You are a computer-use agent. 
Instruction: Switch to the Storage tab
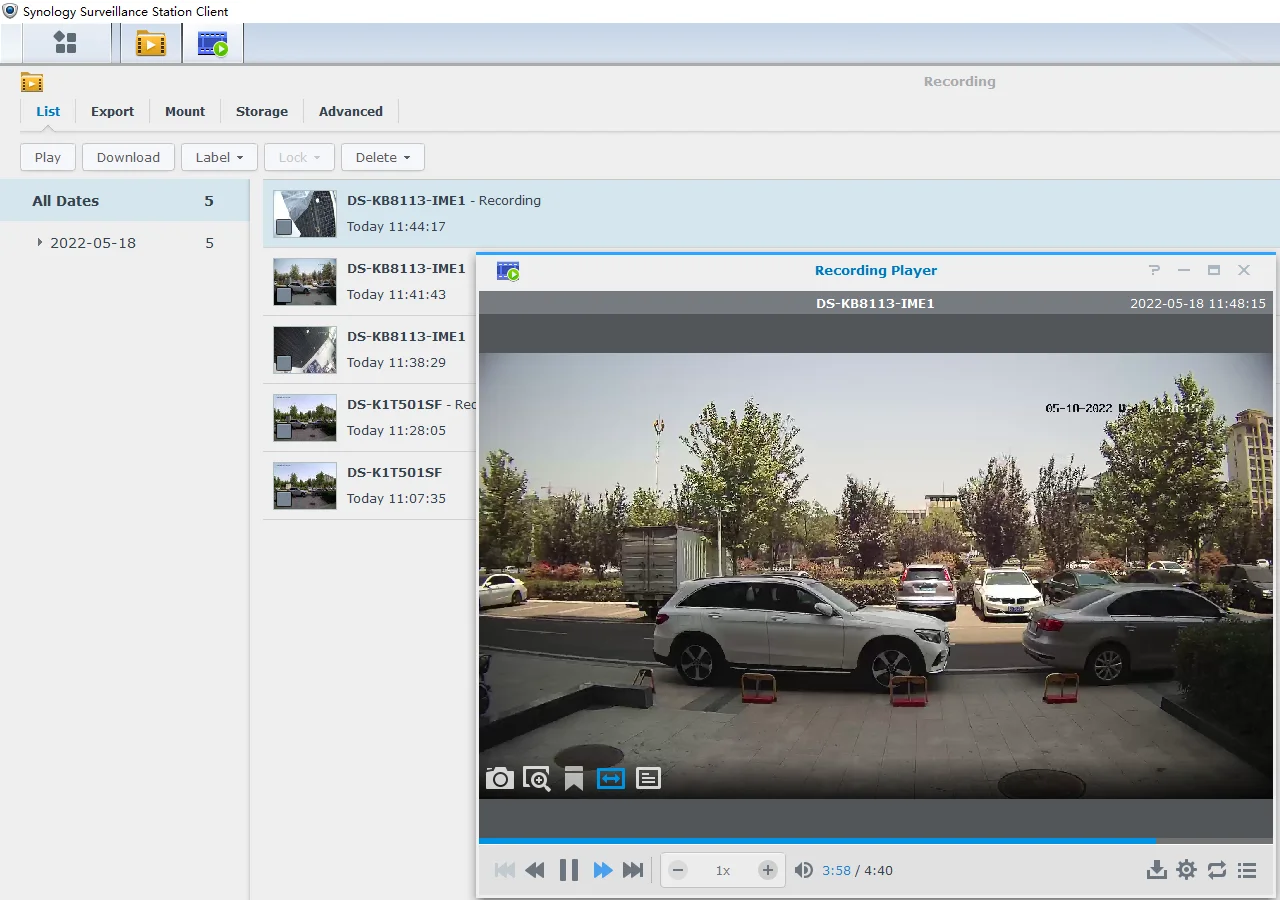click(262, 111)
